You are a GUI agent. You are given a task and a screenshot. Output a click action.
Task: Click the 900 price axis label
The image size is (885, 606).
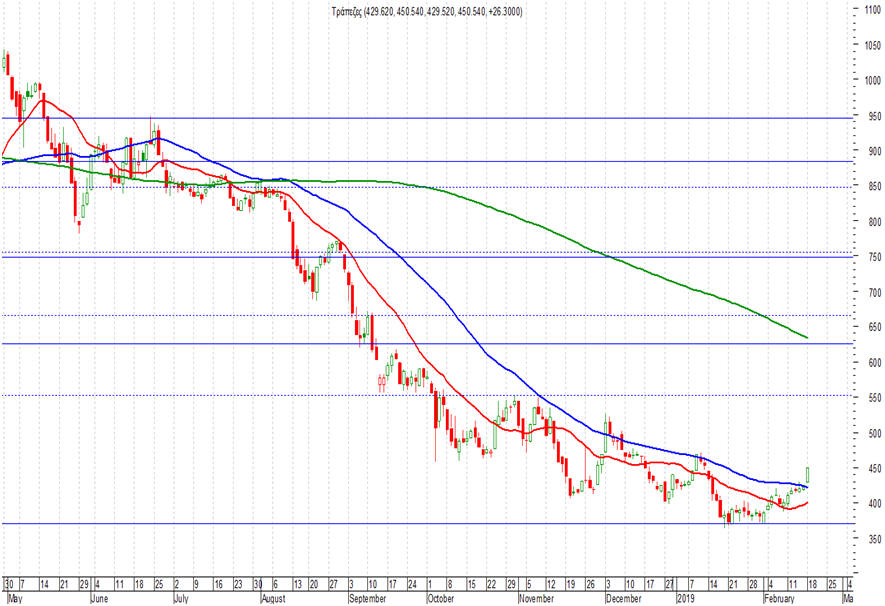[x=875, y=151]
